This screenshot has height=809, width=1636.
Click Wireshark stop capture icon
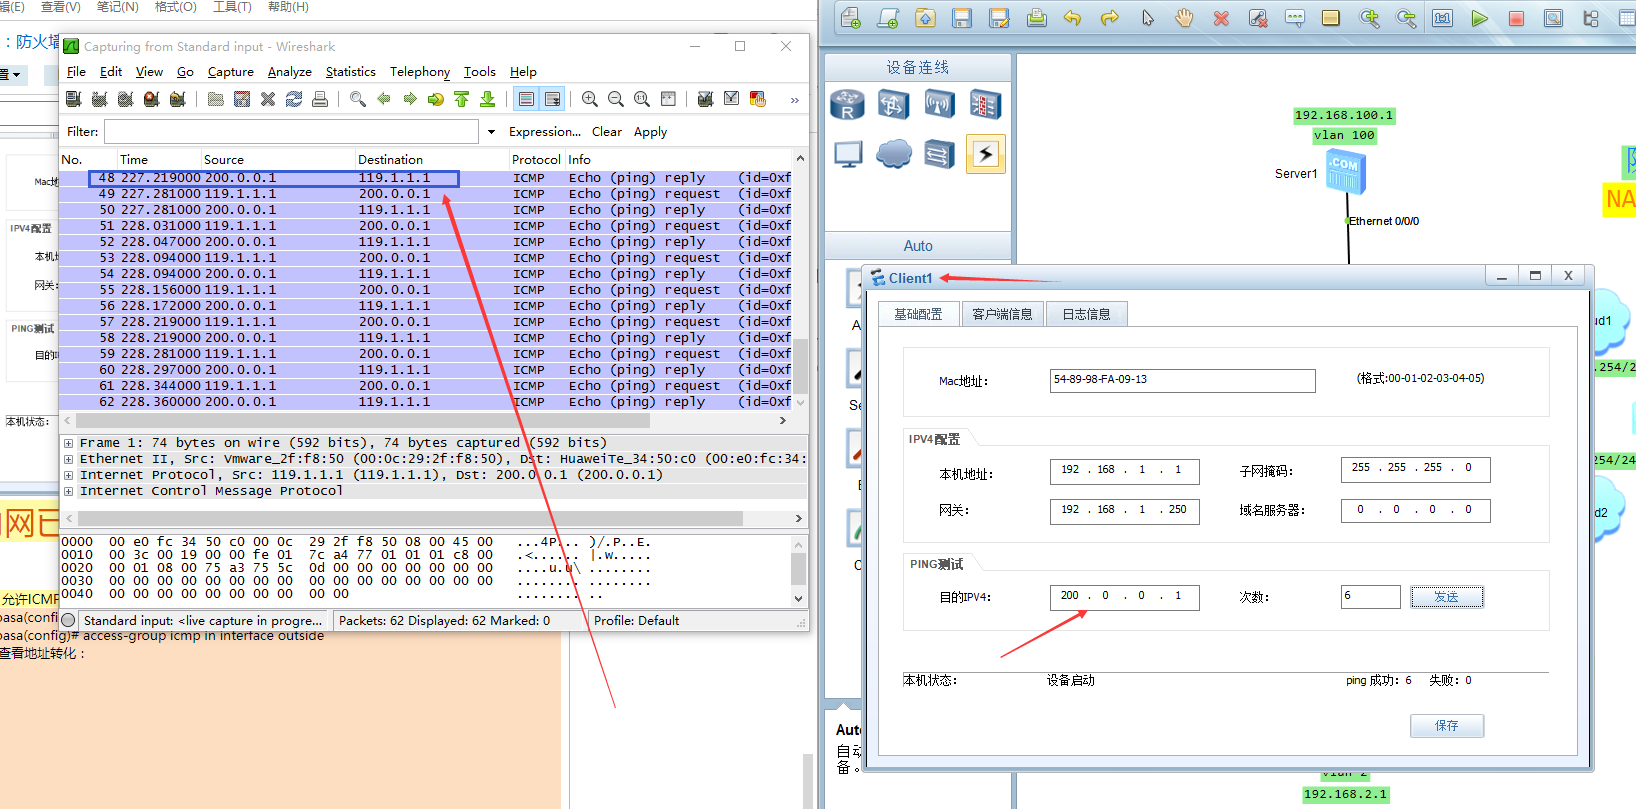tap(151, 99)
